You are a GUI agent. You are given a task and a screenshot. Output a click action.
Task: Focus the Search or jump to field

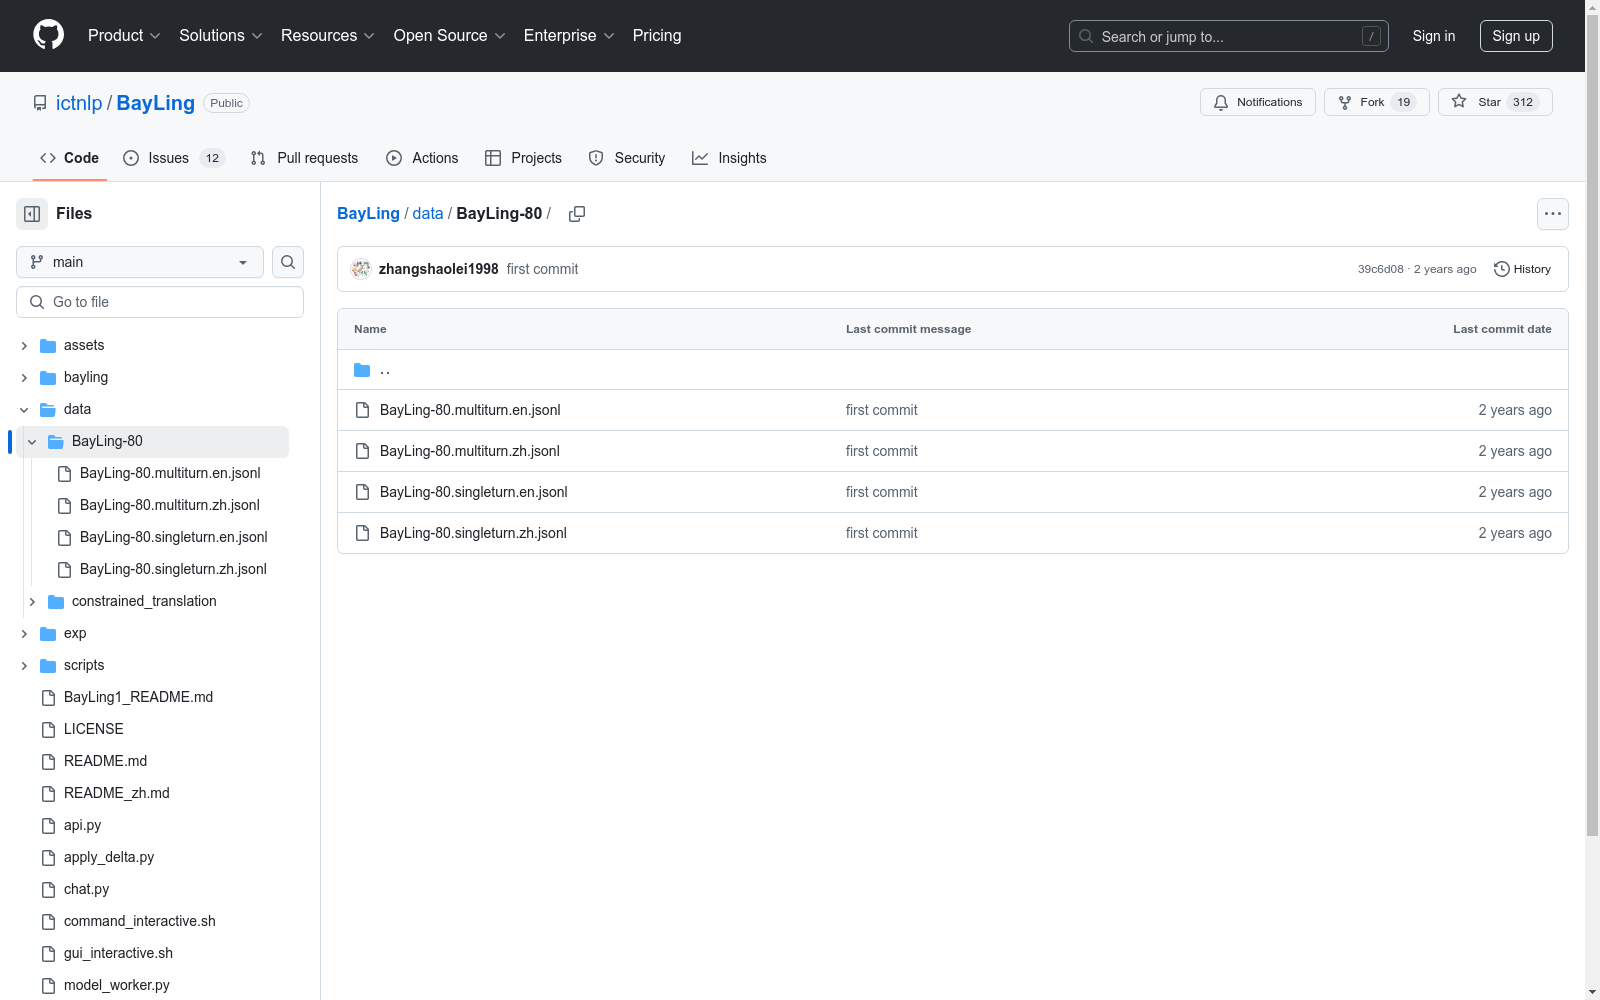[1229, 36]
